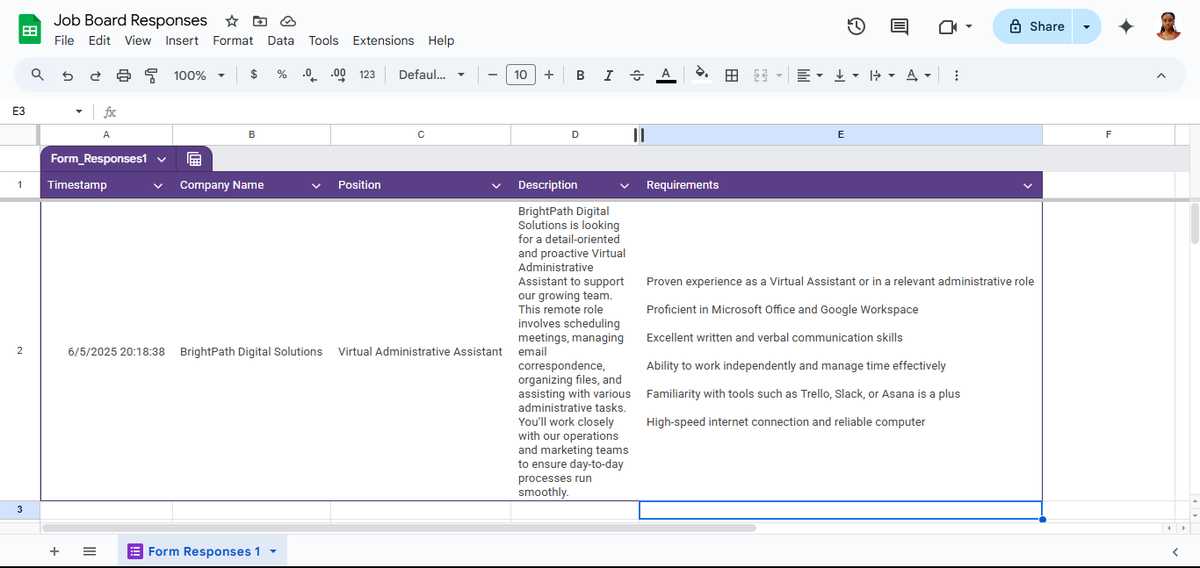Star the Job Board Responses document
The height and width of the screenshot is (568, 1200).
232,21
